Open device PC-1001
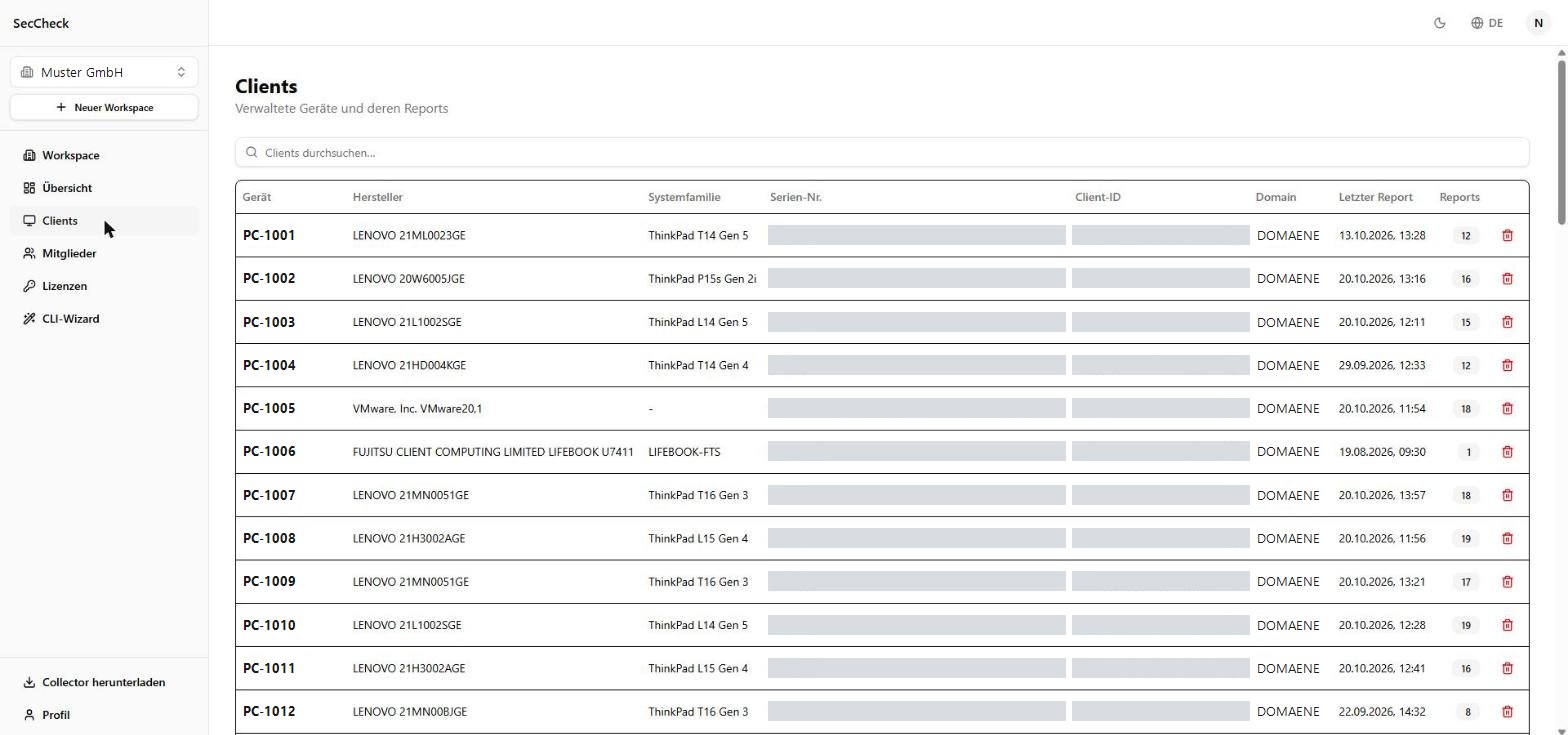The image size is (1568, 735). pos(269,235)
